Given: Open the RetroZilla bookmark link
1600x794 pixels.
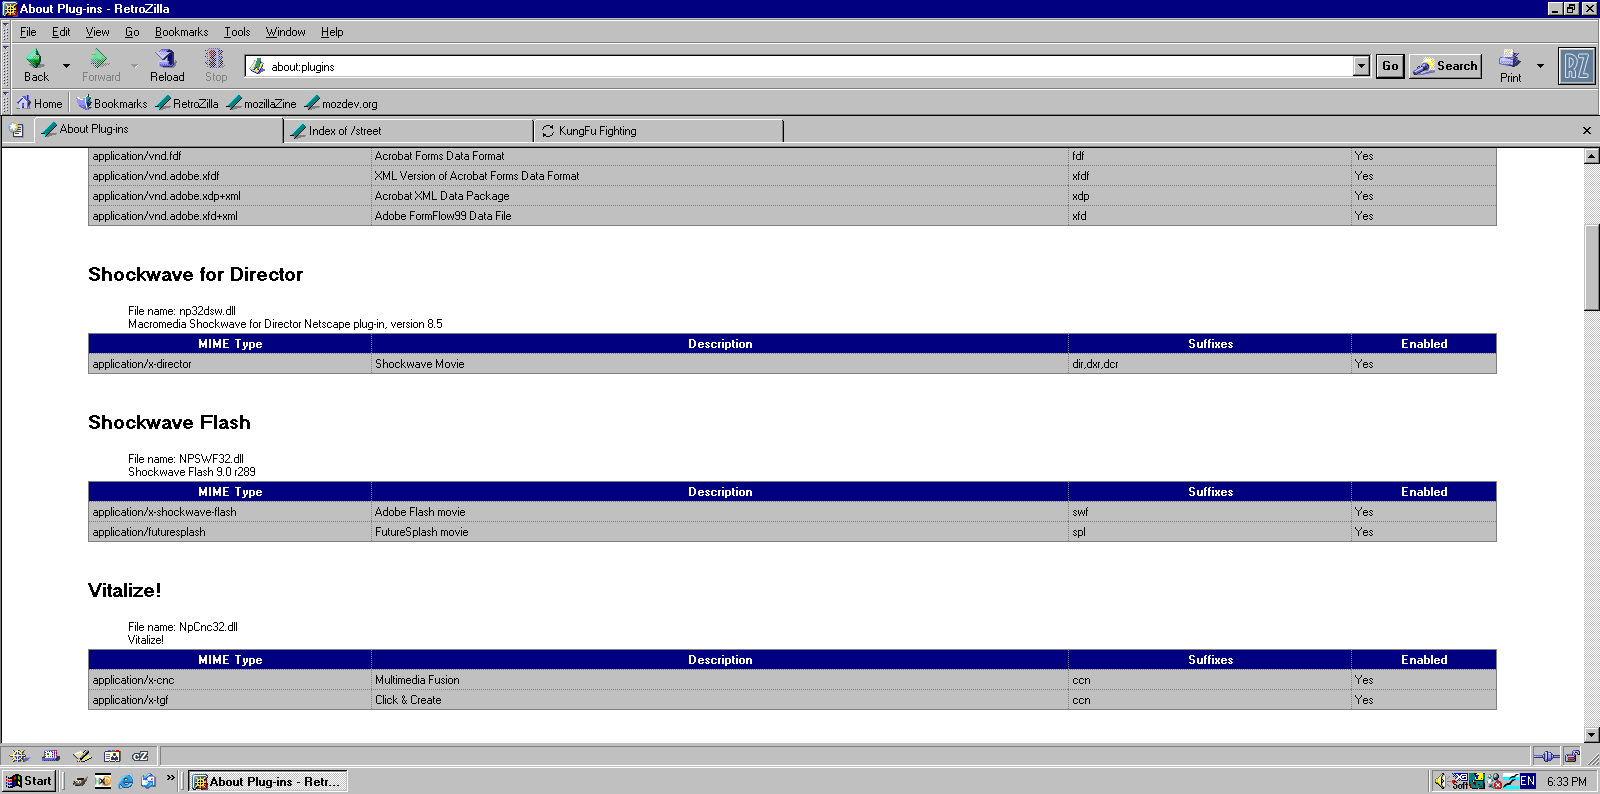Looking at the screenshot, I should [187, 103].
